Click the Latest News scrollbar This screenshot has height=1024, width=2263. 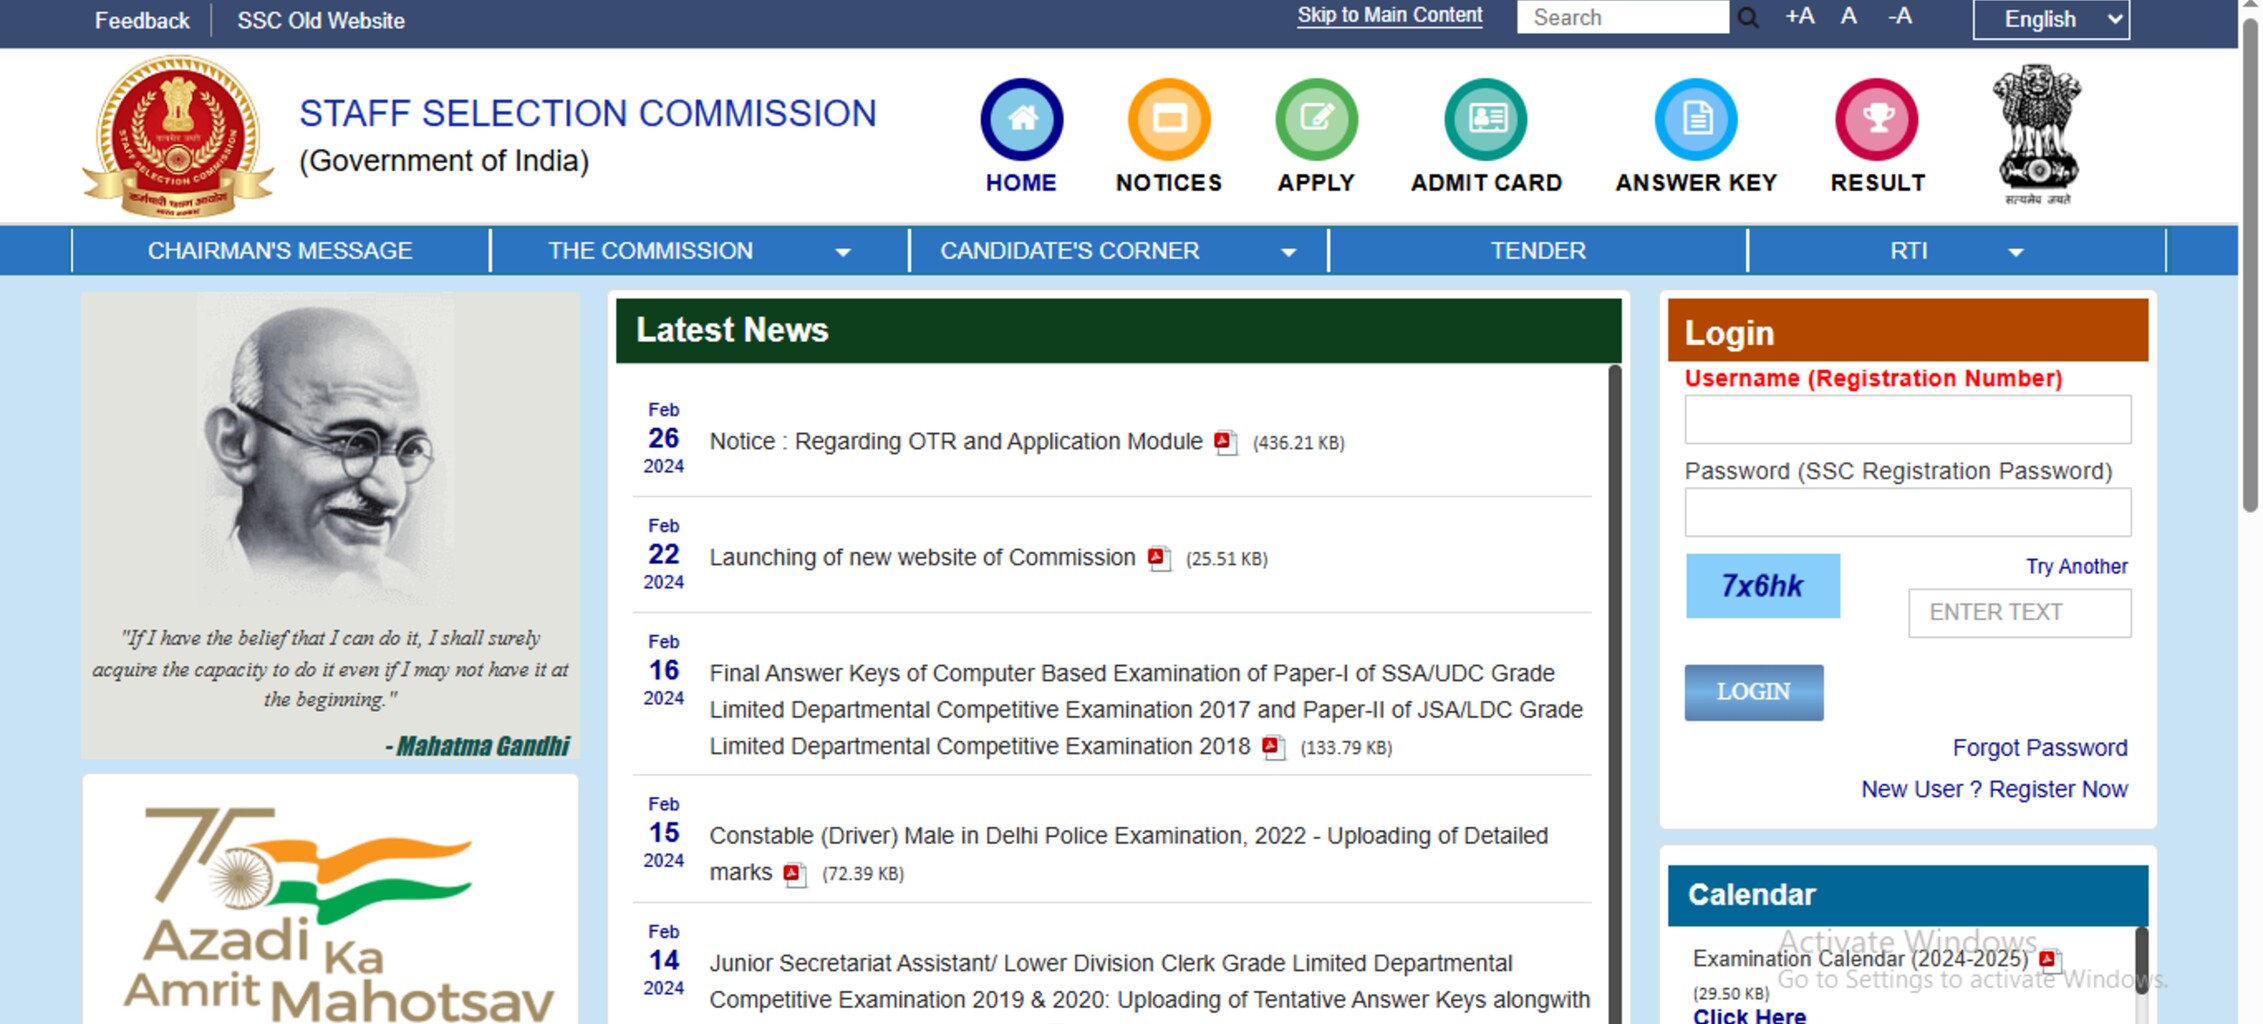[1614, 694]
